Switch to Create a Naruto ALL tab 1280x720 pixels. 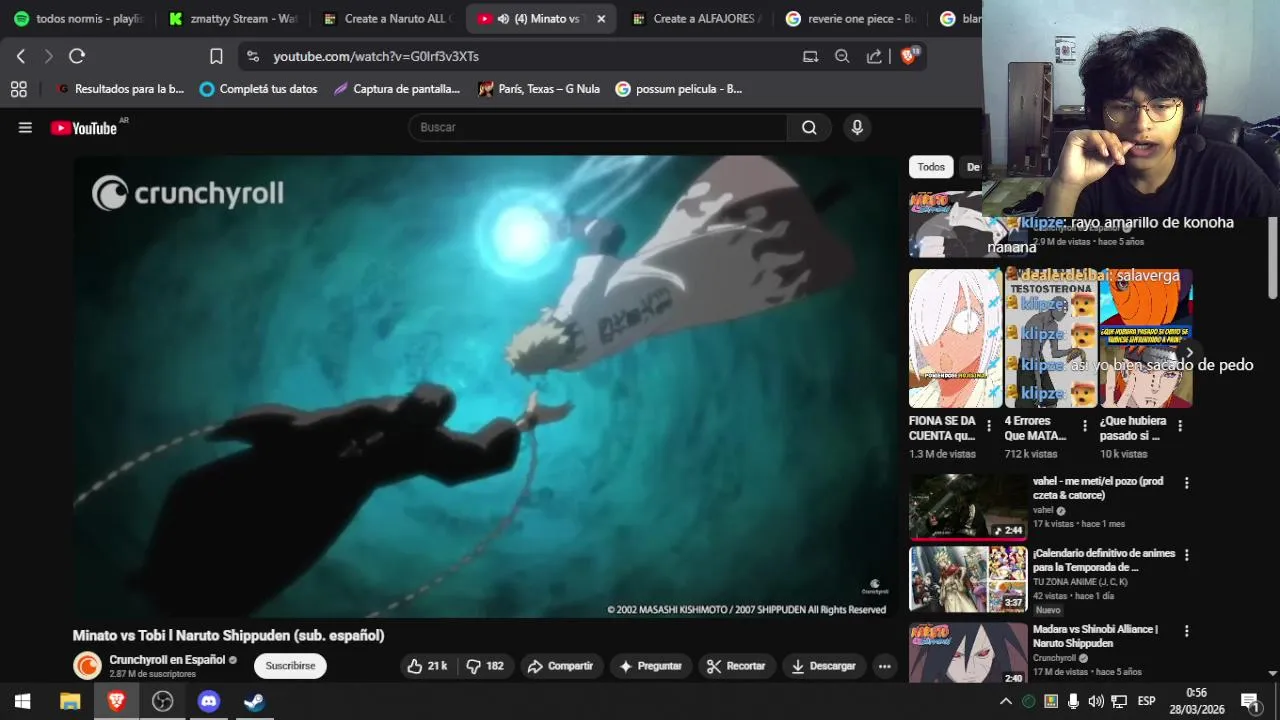[388, 19]
